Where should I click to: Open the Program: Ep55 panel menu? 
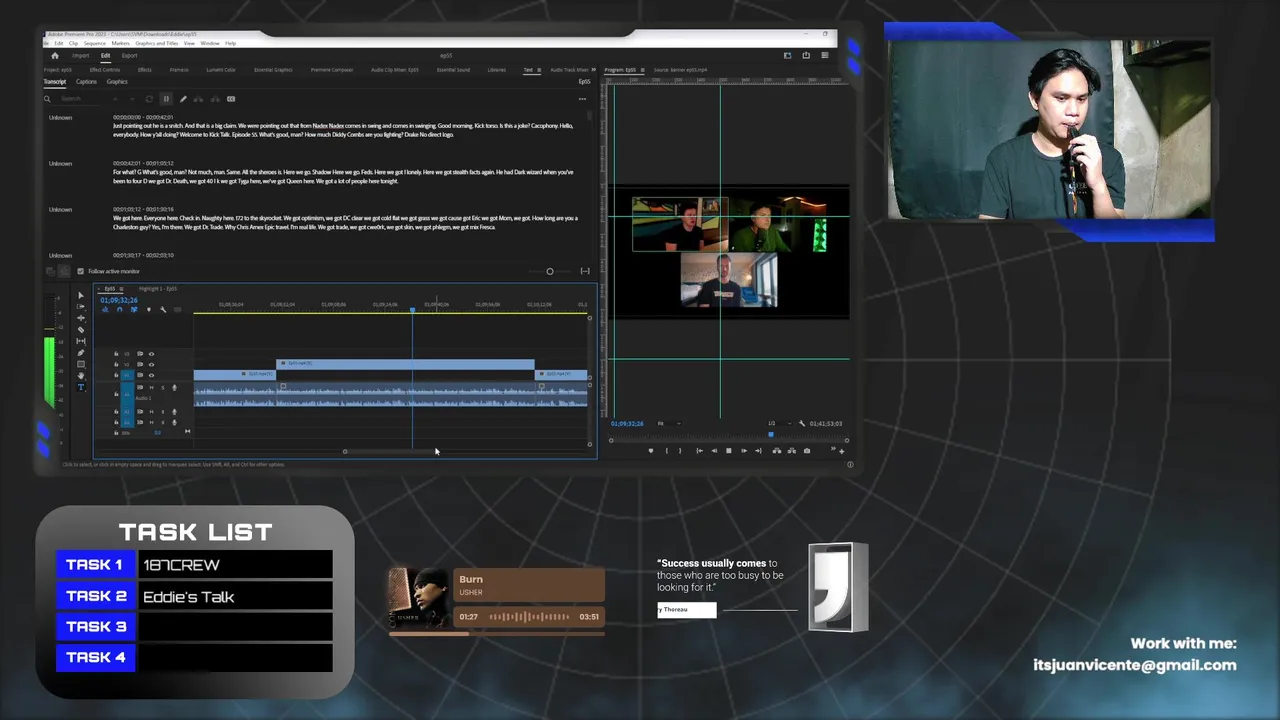coord(643,70)
